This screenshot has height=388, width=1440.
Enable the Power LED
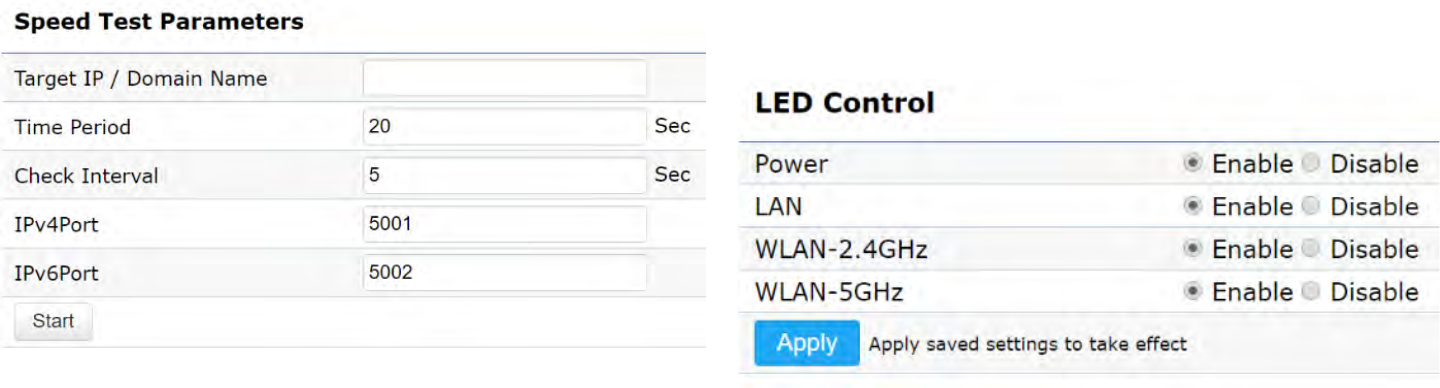(x=1192, y=164)
